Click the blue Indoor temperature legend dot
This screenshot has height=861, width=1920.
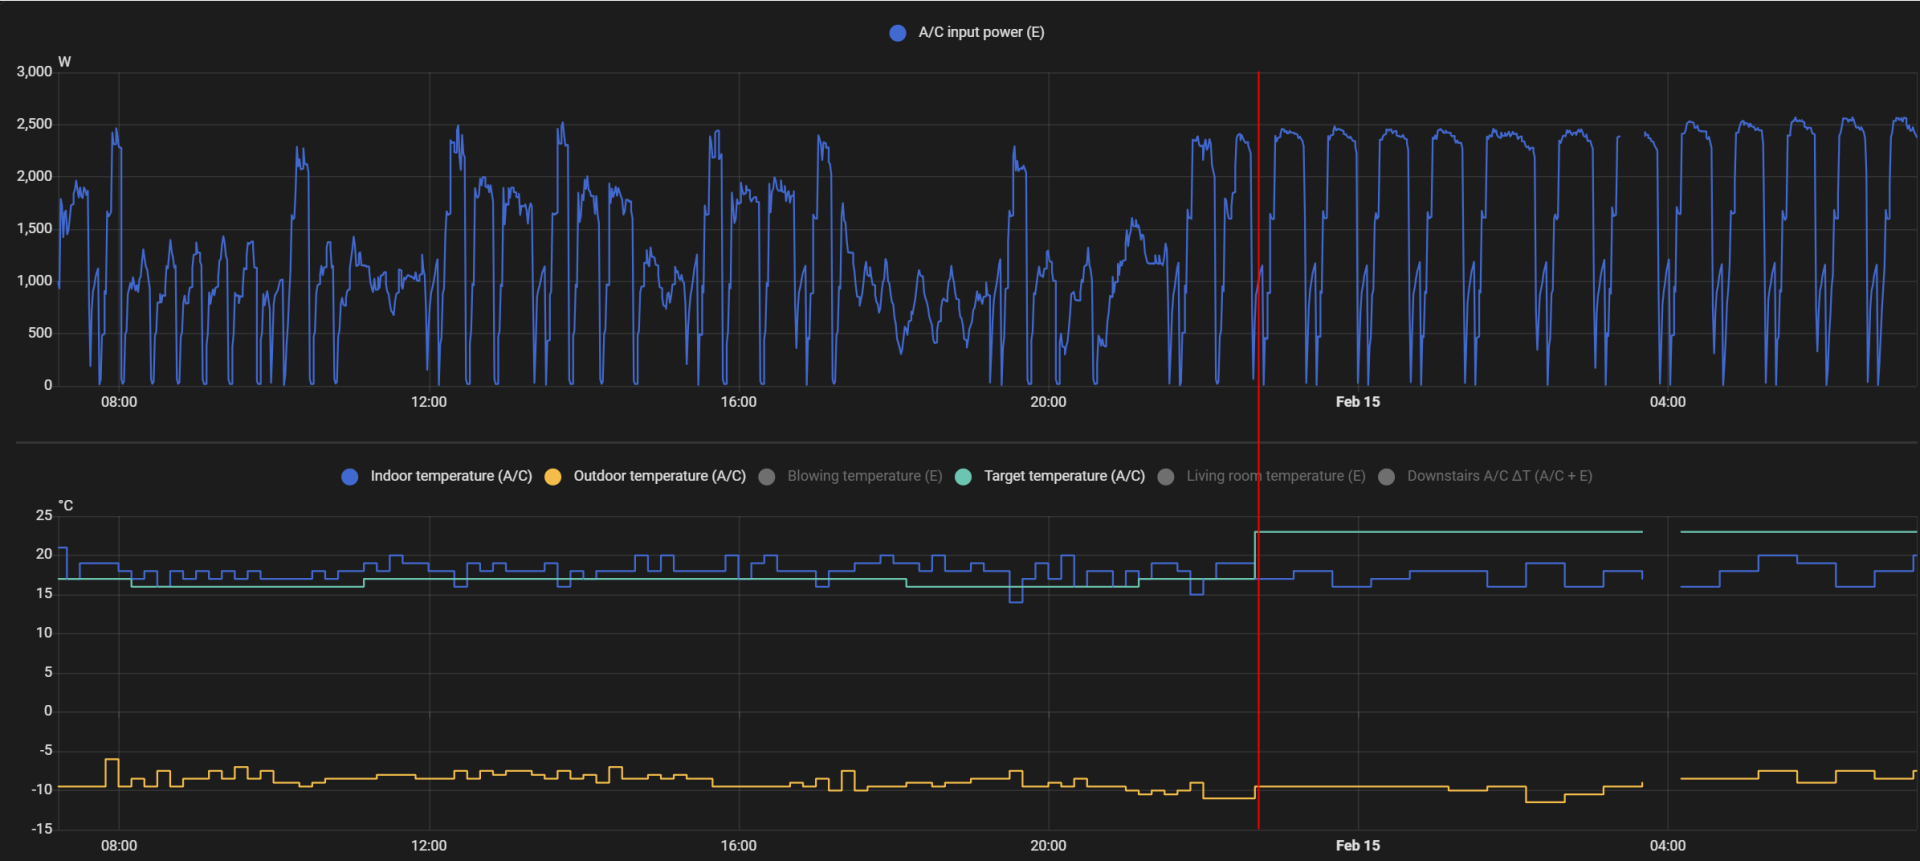349,477
